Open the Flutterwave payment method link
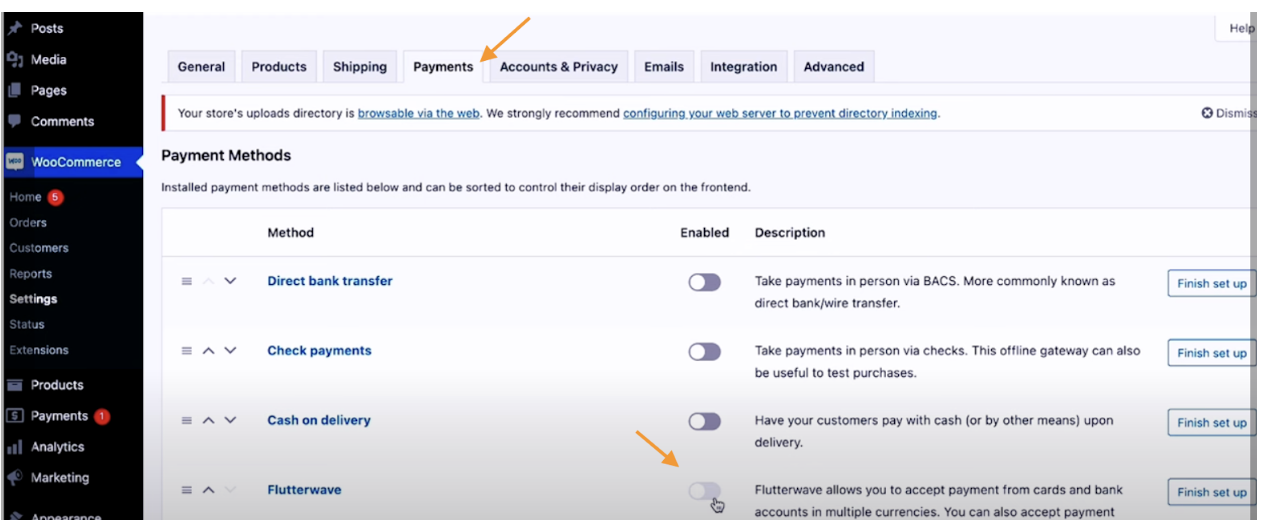The image size is (1264, 528). click(x=304, y=490)
